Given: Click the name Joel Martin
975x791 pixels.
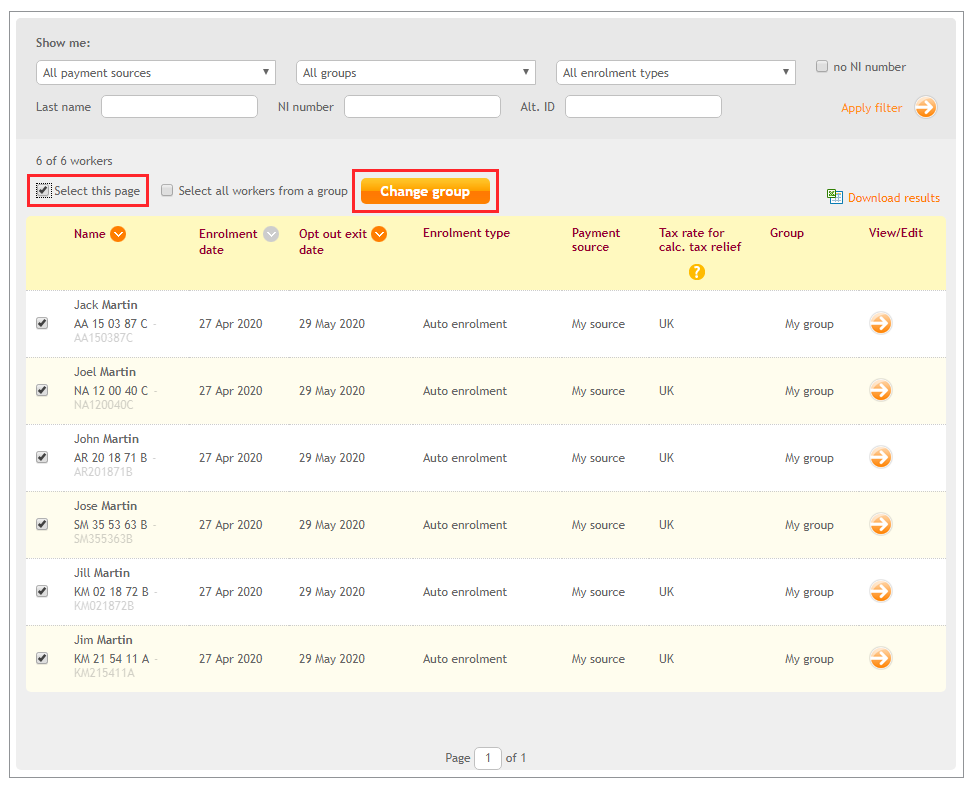Looking at the screenshot, I should [104, 372].
